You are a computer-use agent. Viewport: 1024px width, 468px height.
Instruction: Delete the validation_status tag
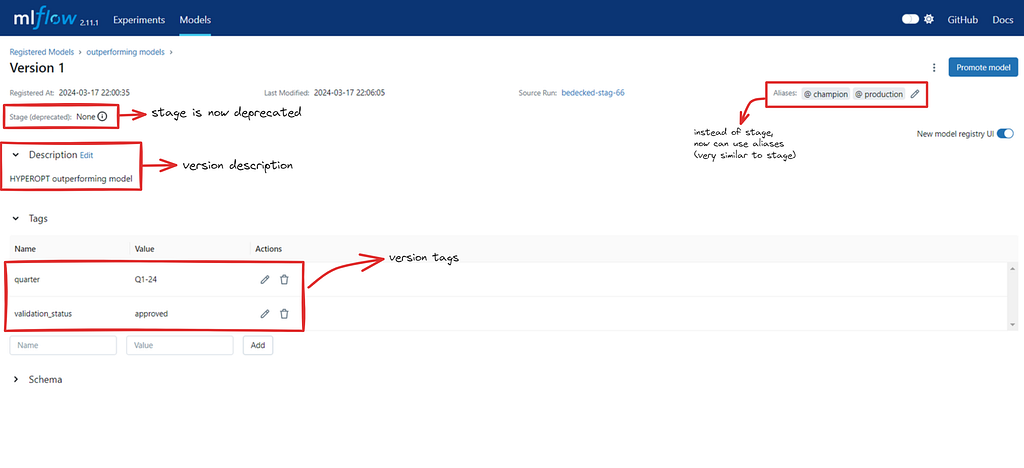(x=284, y=313)
